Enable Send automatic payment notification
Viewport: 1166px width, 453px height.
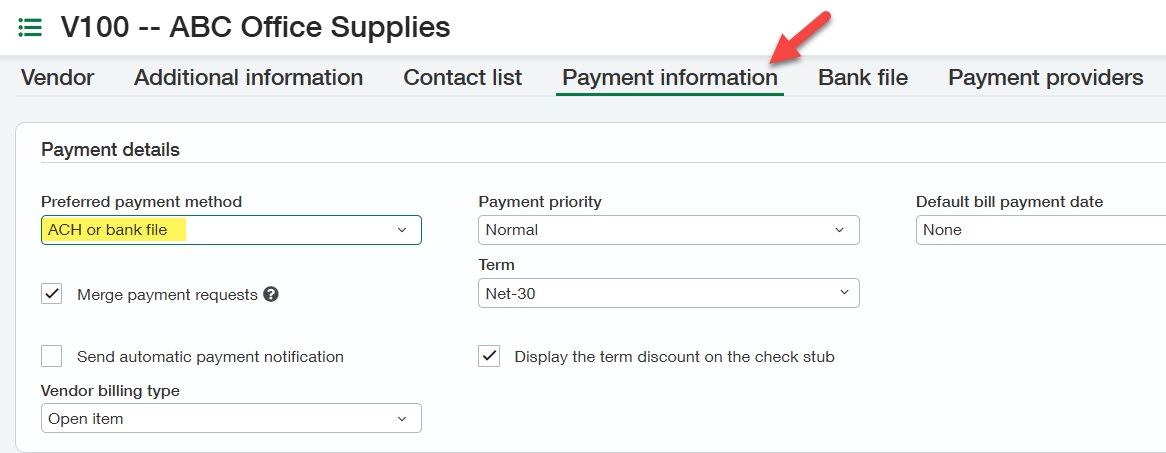52,356
